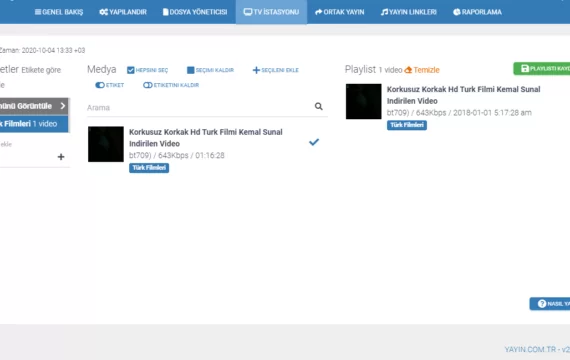Toggle the Etiketini Kaldır switch

click(x=148, y=85)
